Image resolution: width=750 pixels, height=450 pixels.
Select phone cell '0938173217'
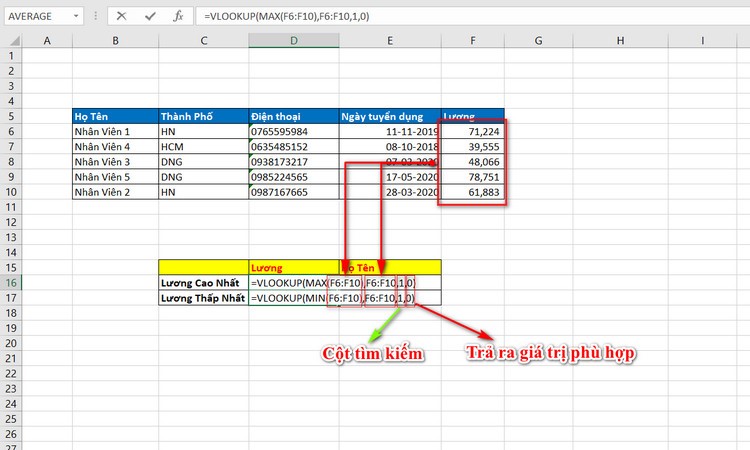[294, 162]
